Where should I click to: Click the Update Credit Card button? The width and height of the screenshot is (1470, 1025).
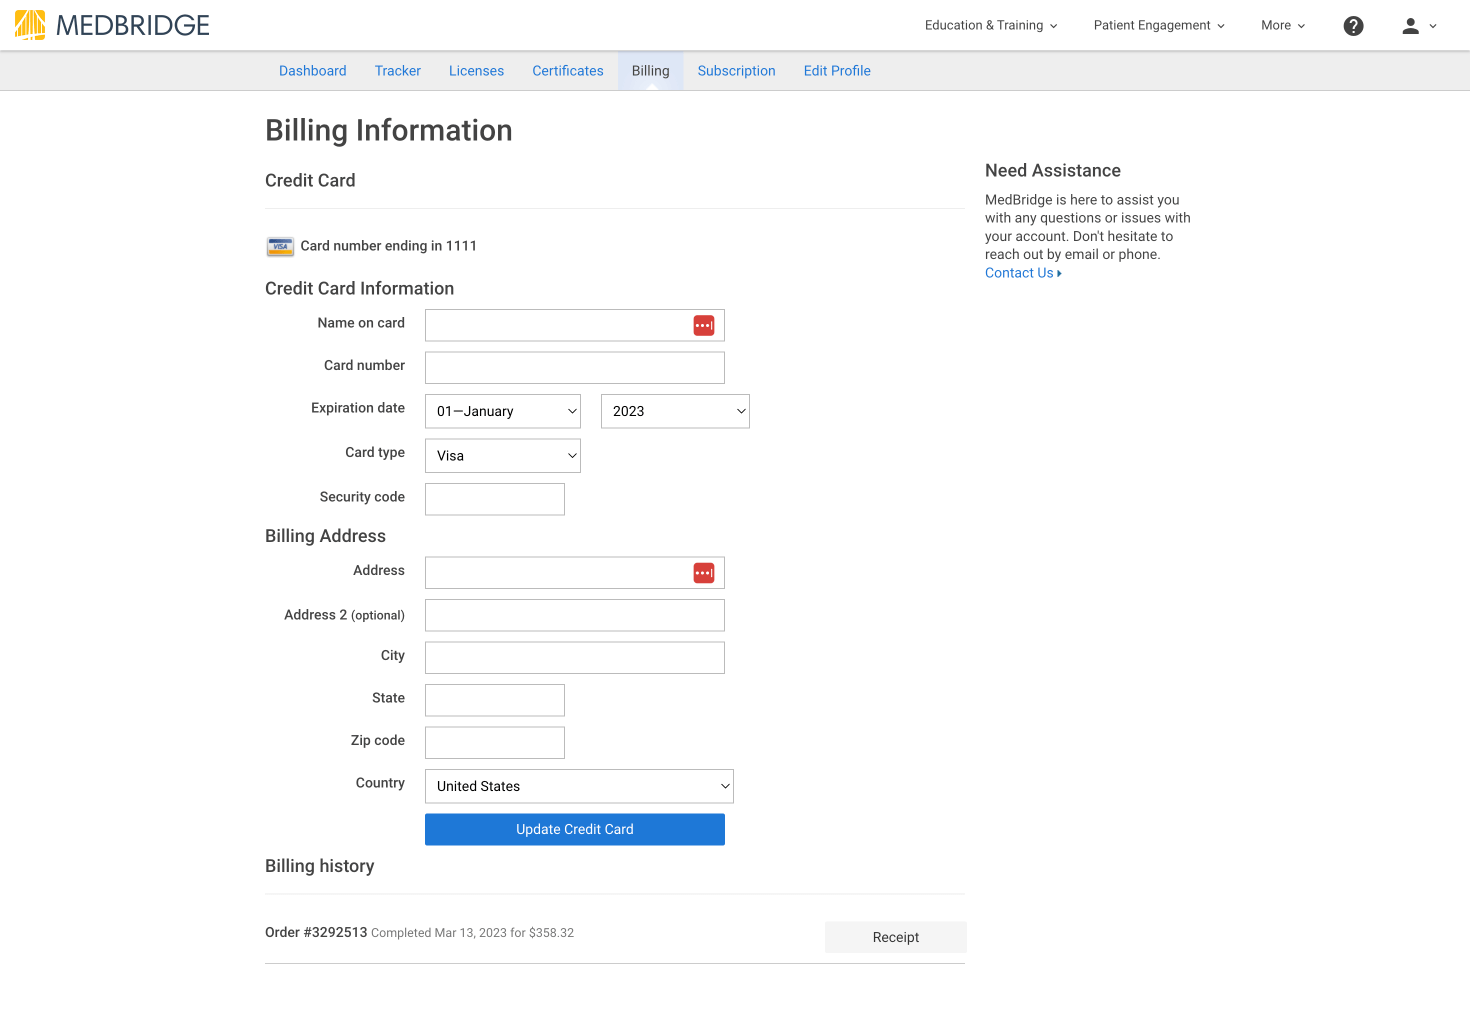[574, 829]
